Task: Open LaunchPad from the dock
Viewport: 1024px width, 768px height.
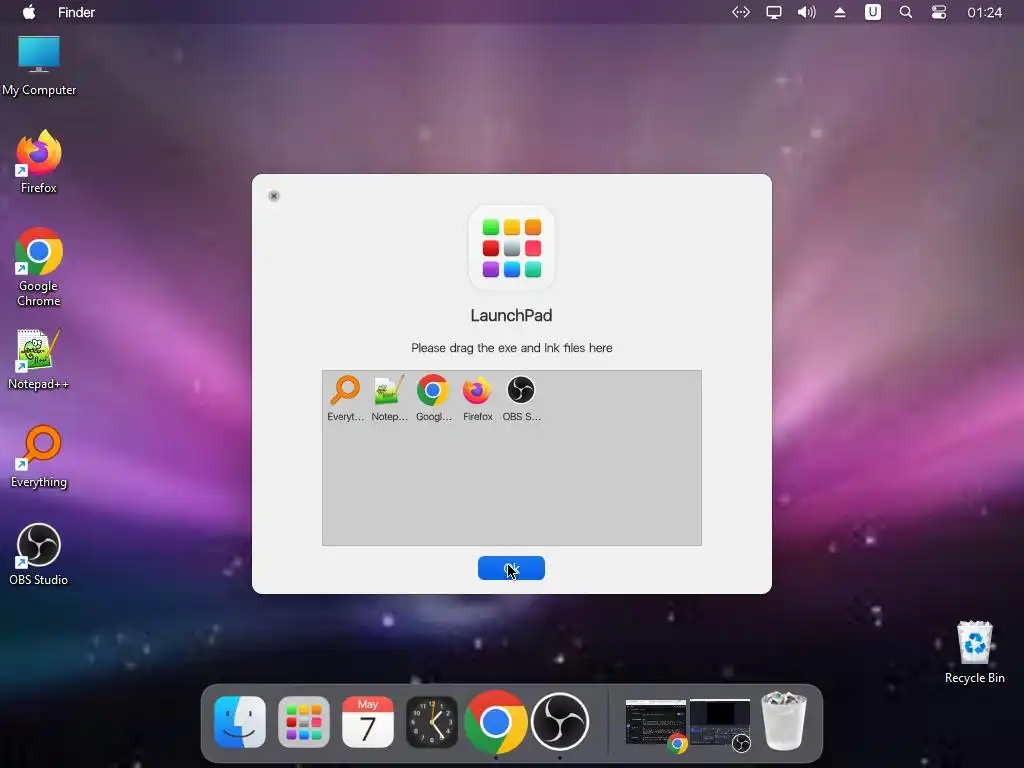Action: [x=304, y=722]
